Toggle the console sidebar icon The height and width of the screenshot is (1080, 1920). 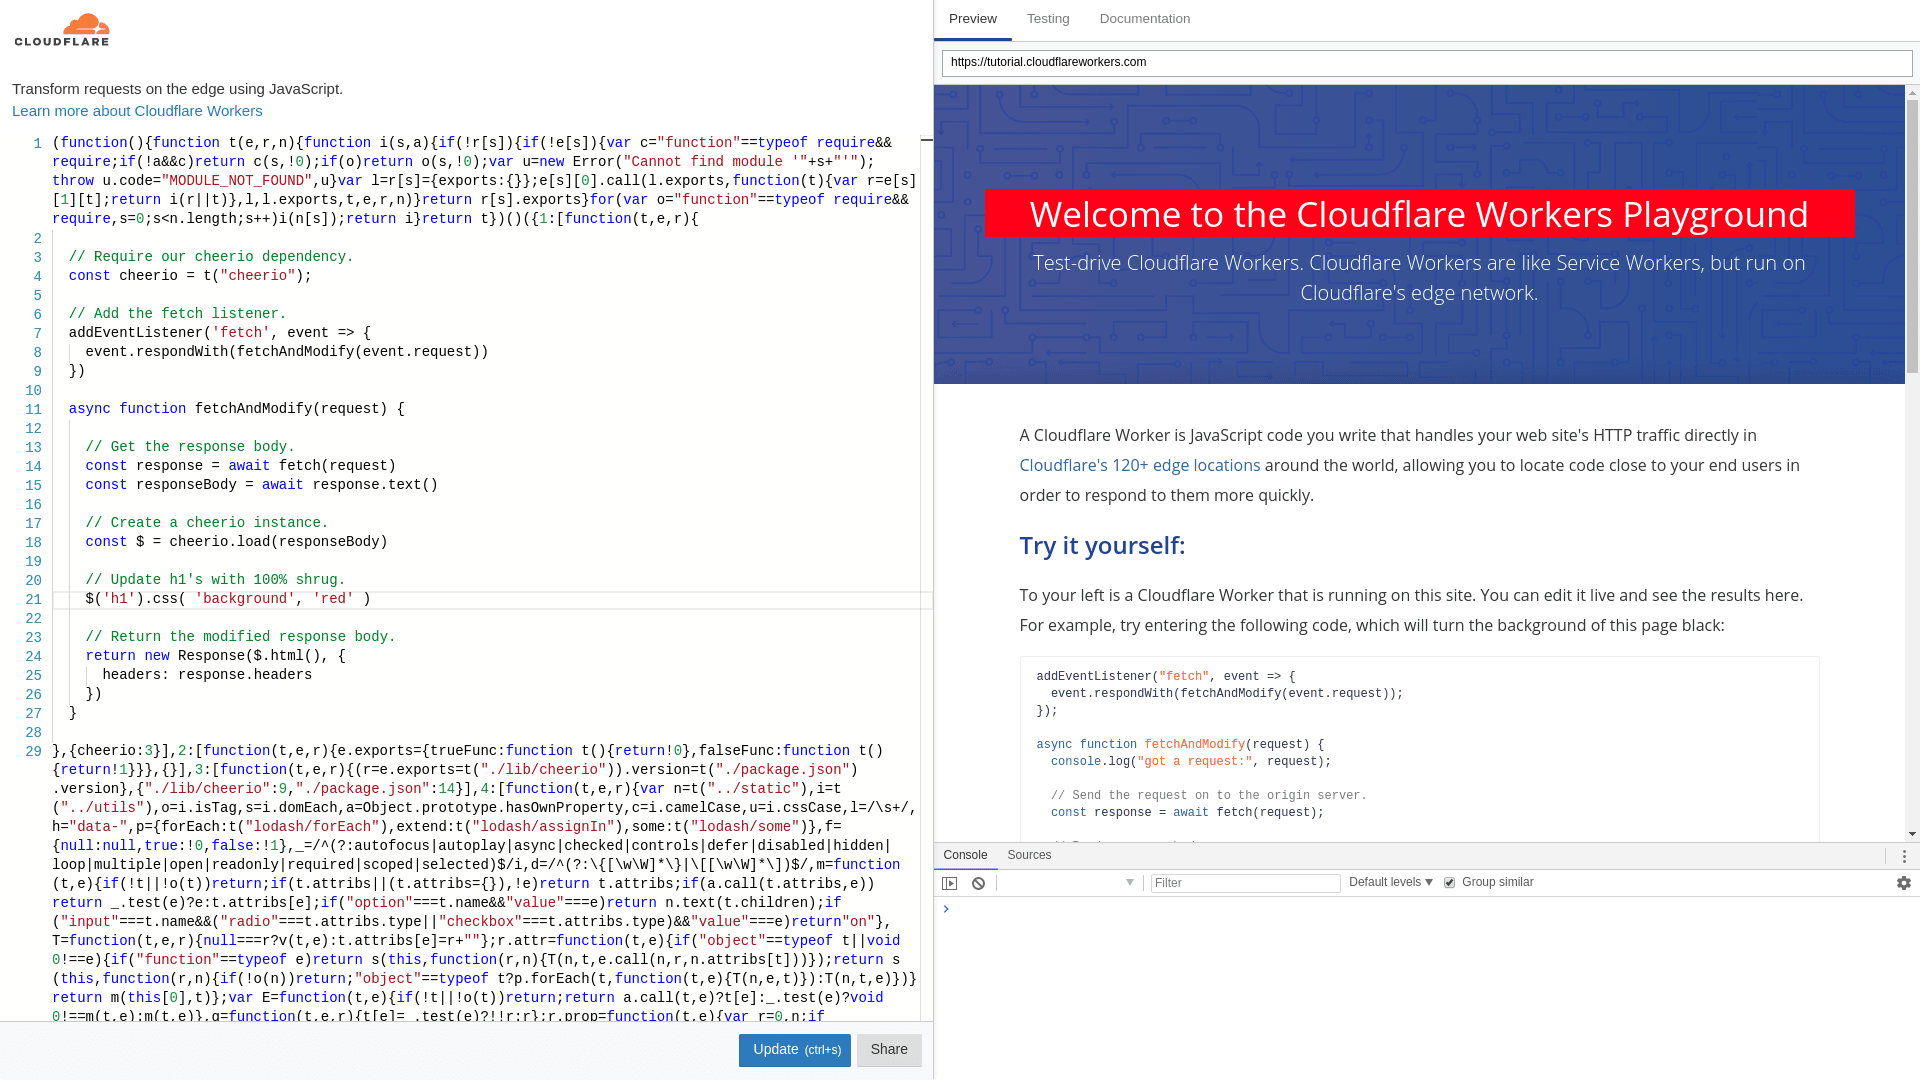tap(950, 883)
